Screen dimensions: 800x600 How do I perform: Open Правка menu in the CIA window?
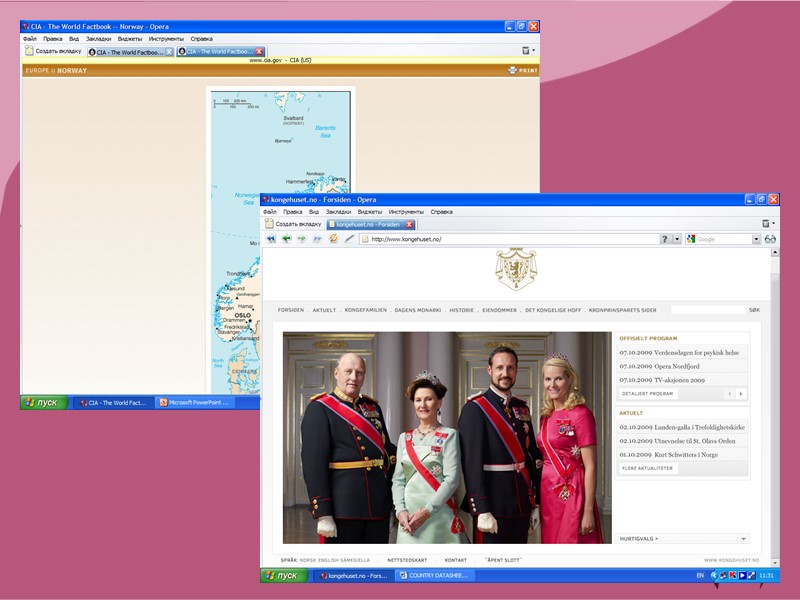pos(53,39)
